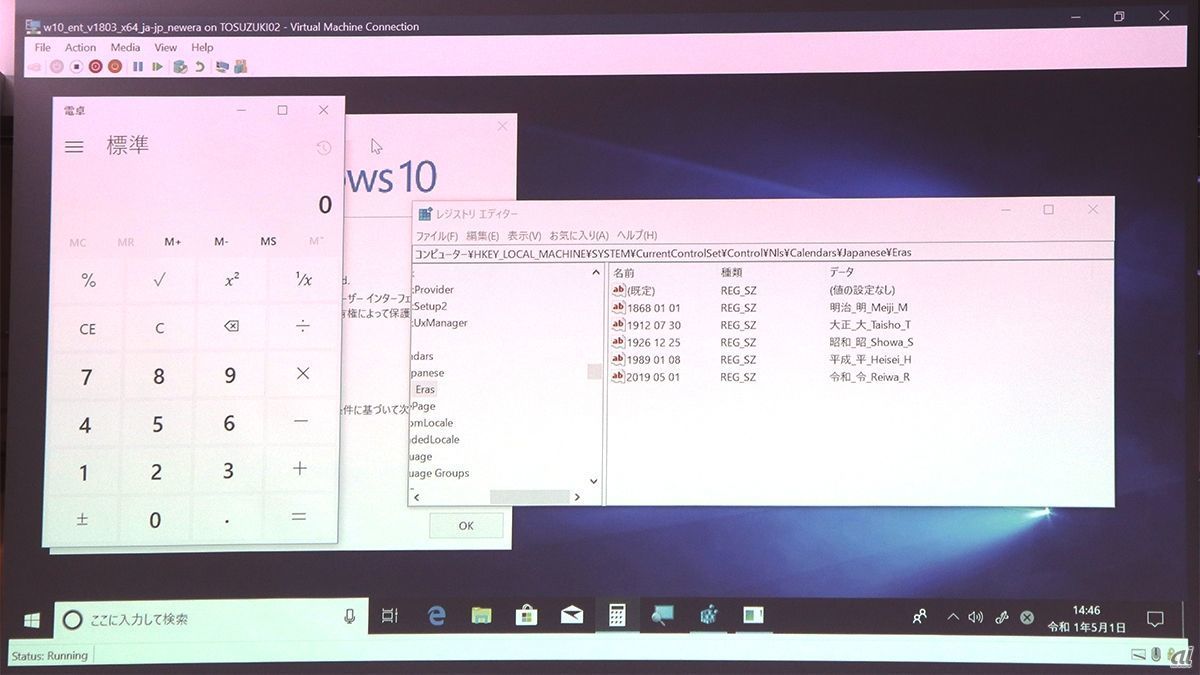
Task: Open the Windows Start menu
Action: (31, 620)
